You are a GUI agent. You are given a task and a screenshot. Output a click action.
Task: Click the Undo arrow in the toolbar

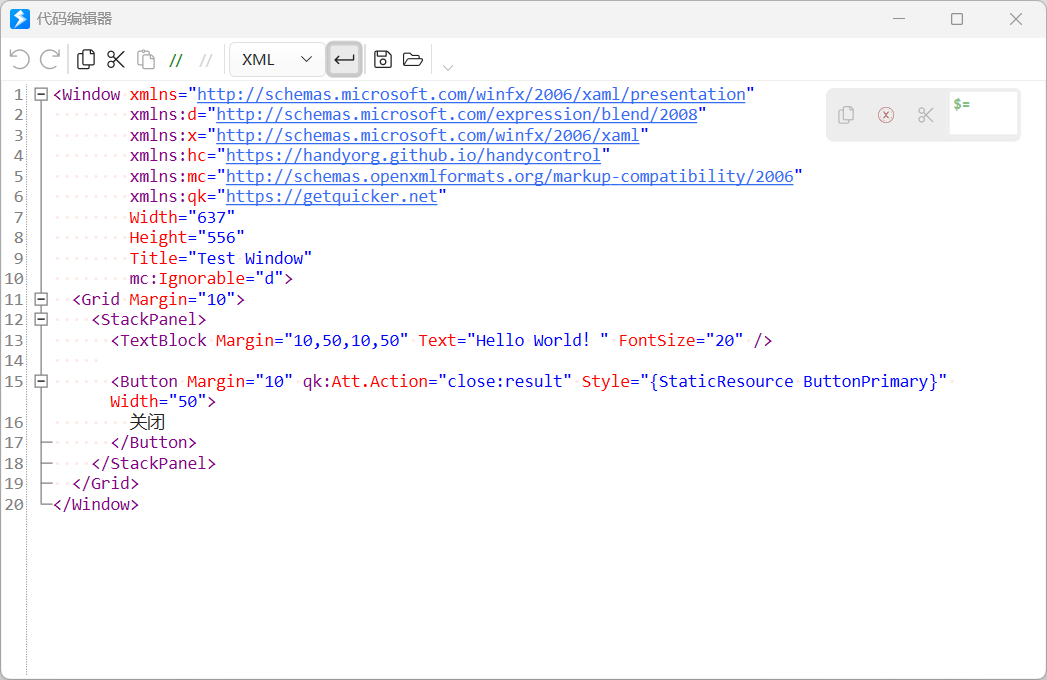coord(19,60)
